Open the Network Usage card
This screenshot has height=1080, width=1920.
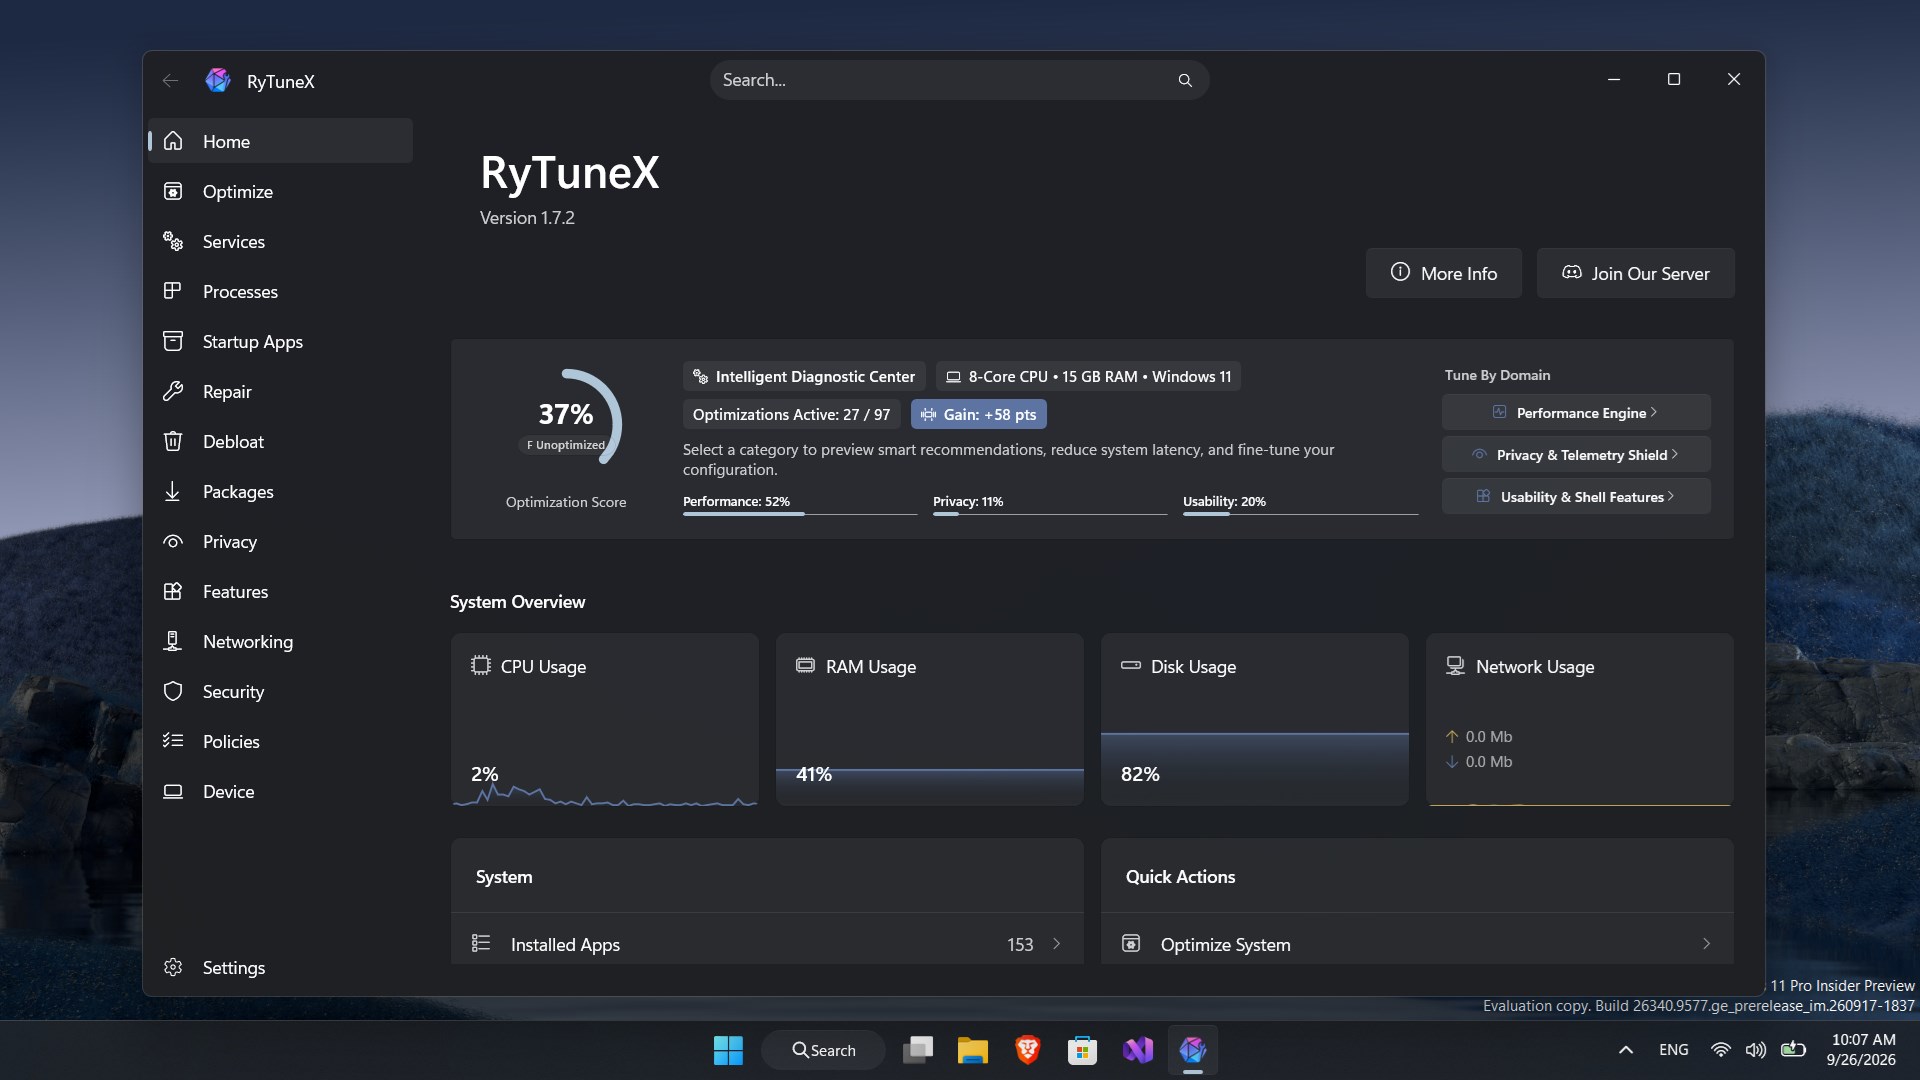1579,719
